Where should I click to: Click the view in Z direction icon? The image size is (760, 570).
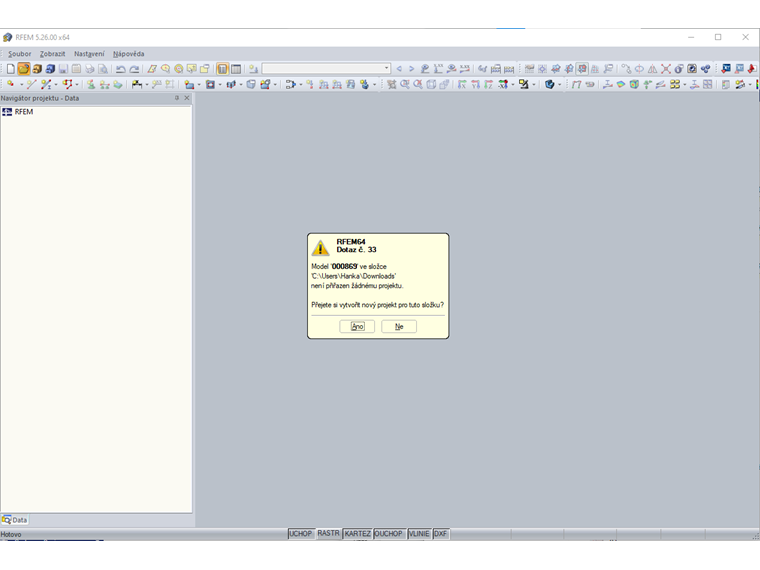tap(489, 84)
